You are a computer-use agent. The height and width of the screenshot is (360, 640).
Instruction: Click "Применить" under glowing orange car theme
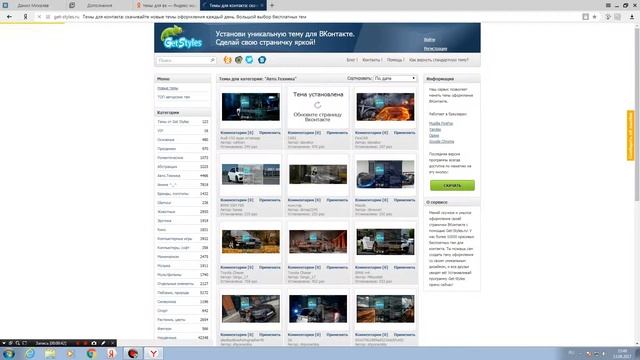[404, 133]
